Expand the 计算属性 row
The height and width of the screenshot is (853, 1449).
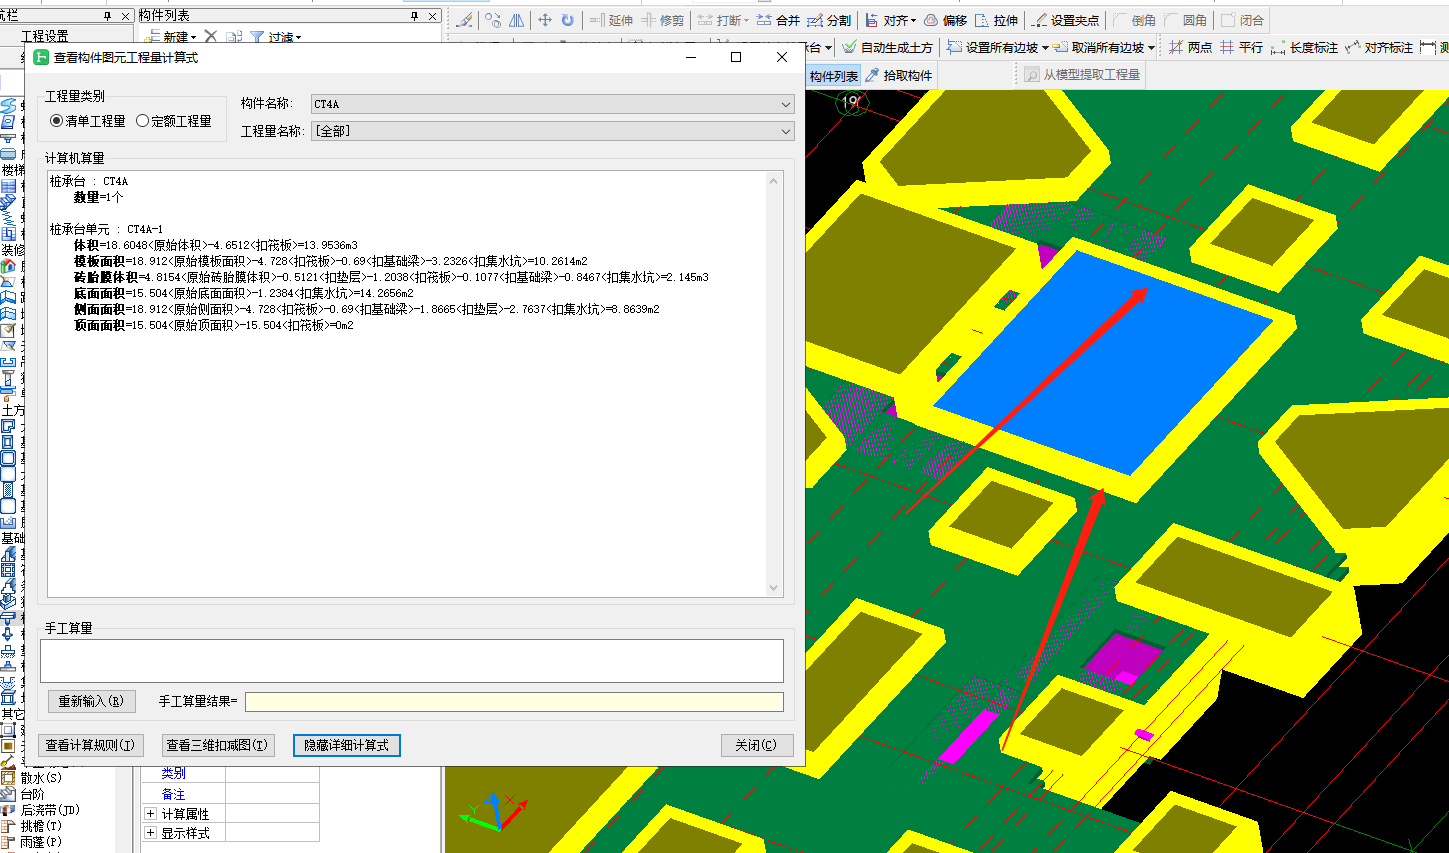[151, 814]
